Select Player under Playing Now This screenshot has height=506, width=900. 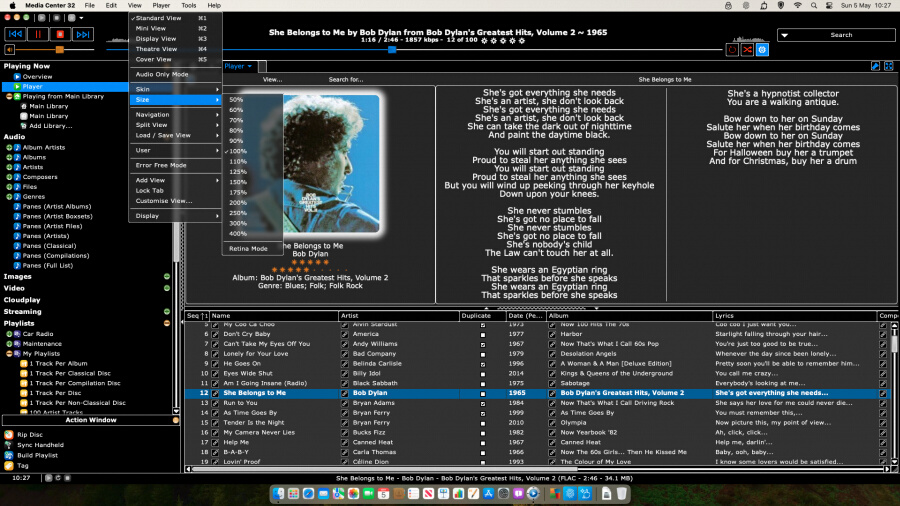pyautogui.click(x=32, y=87)
